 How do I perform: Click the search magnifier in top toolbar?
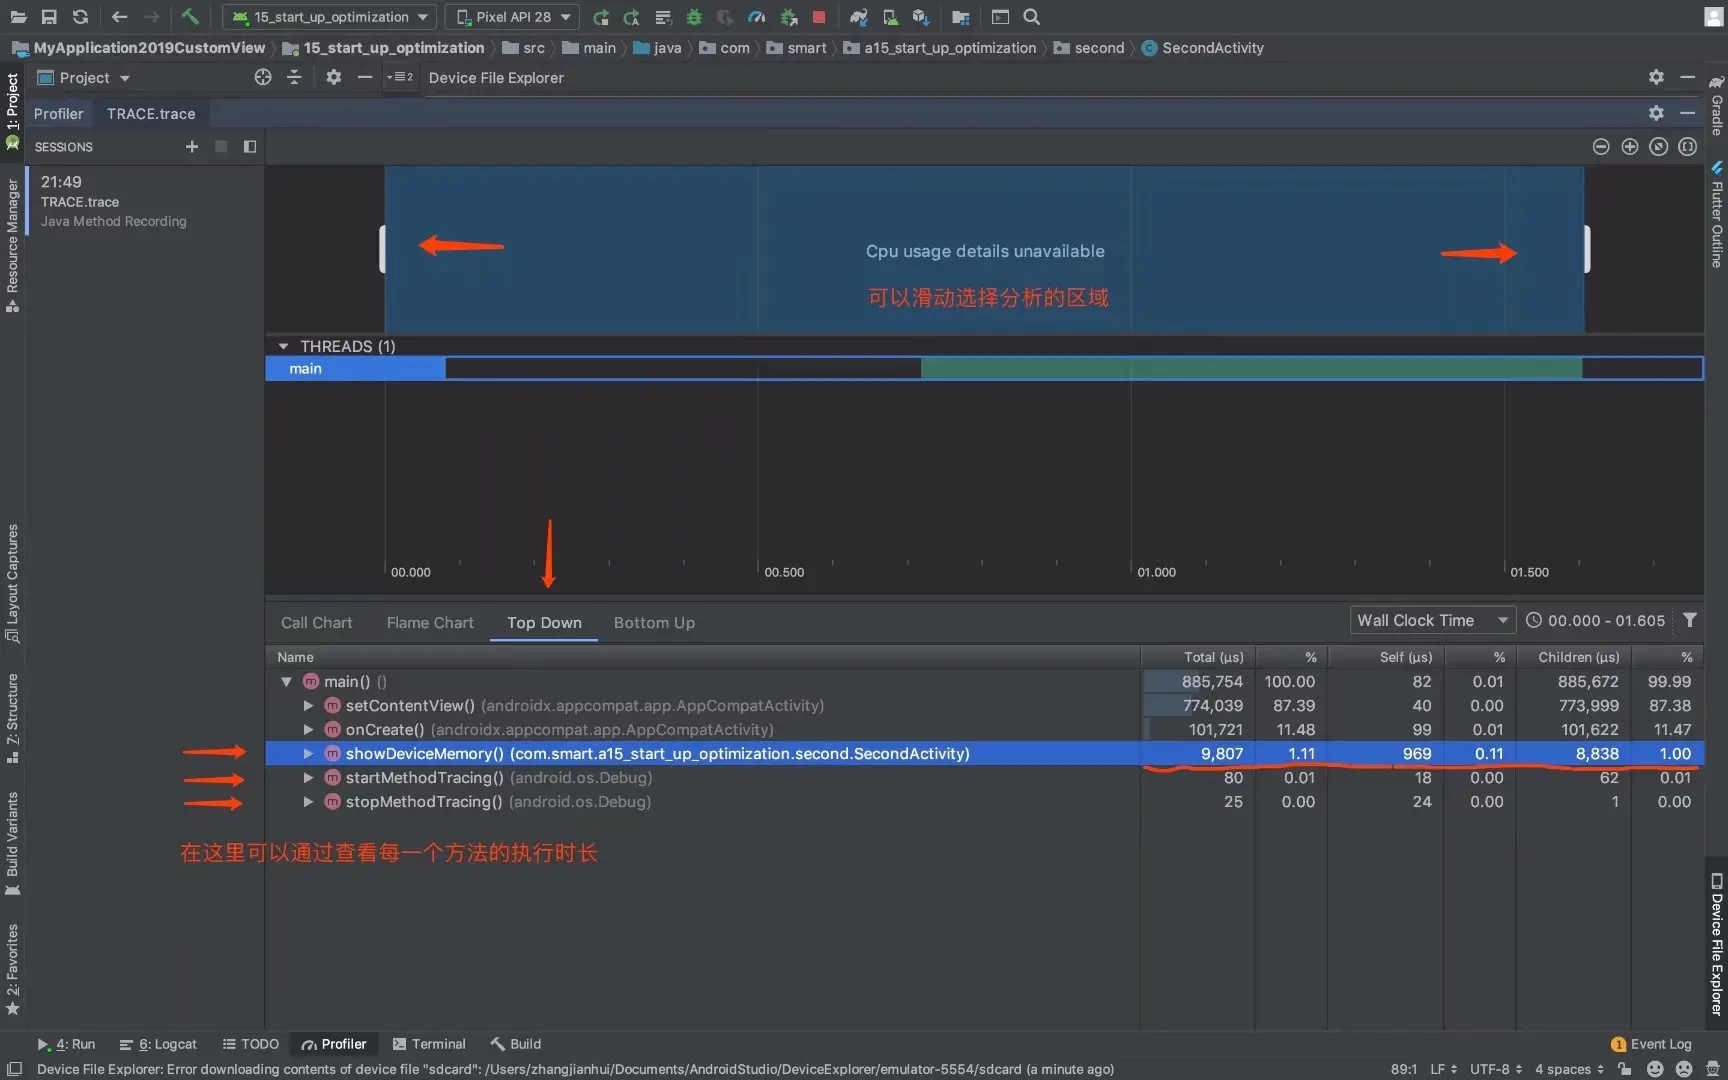1032,17
